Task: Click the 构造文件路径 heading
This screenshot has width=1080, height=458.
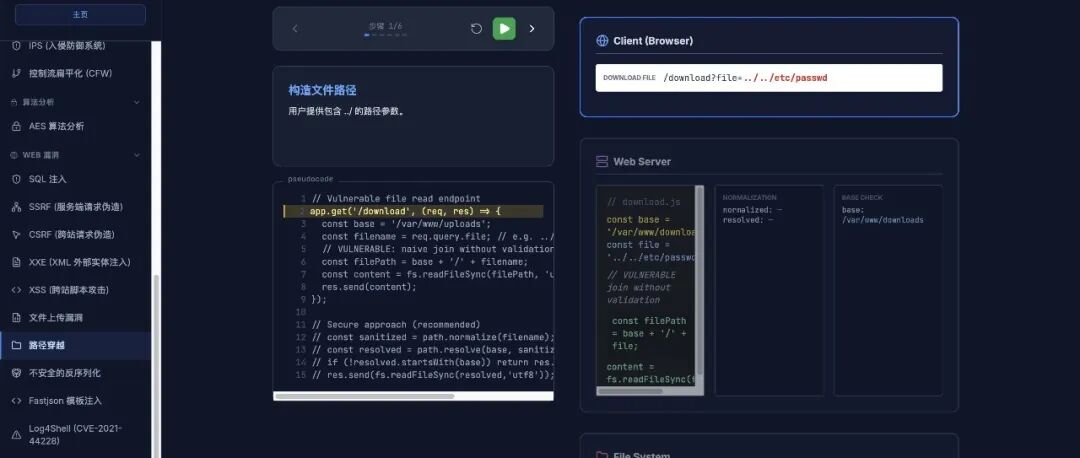Action: tap(322, 90)
